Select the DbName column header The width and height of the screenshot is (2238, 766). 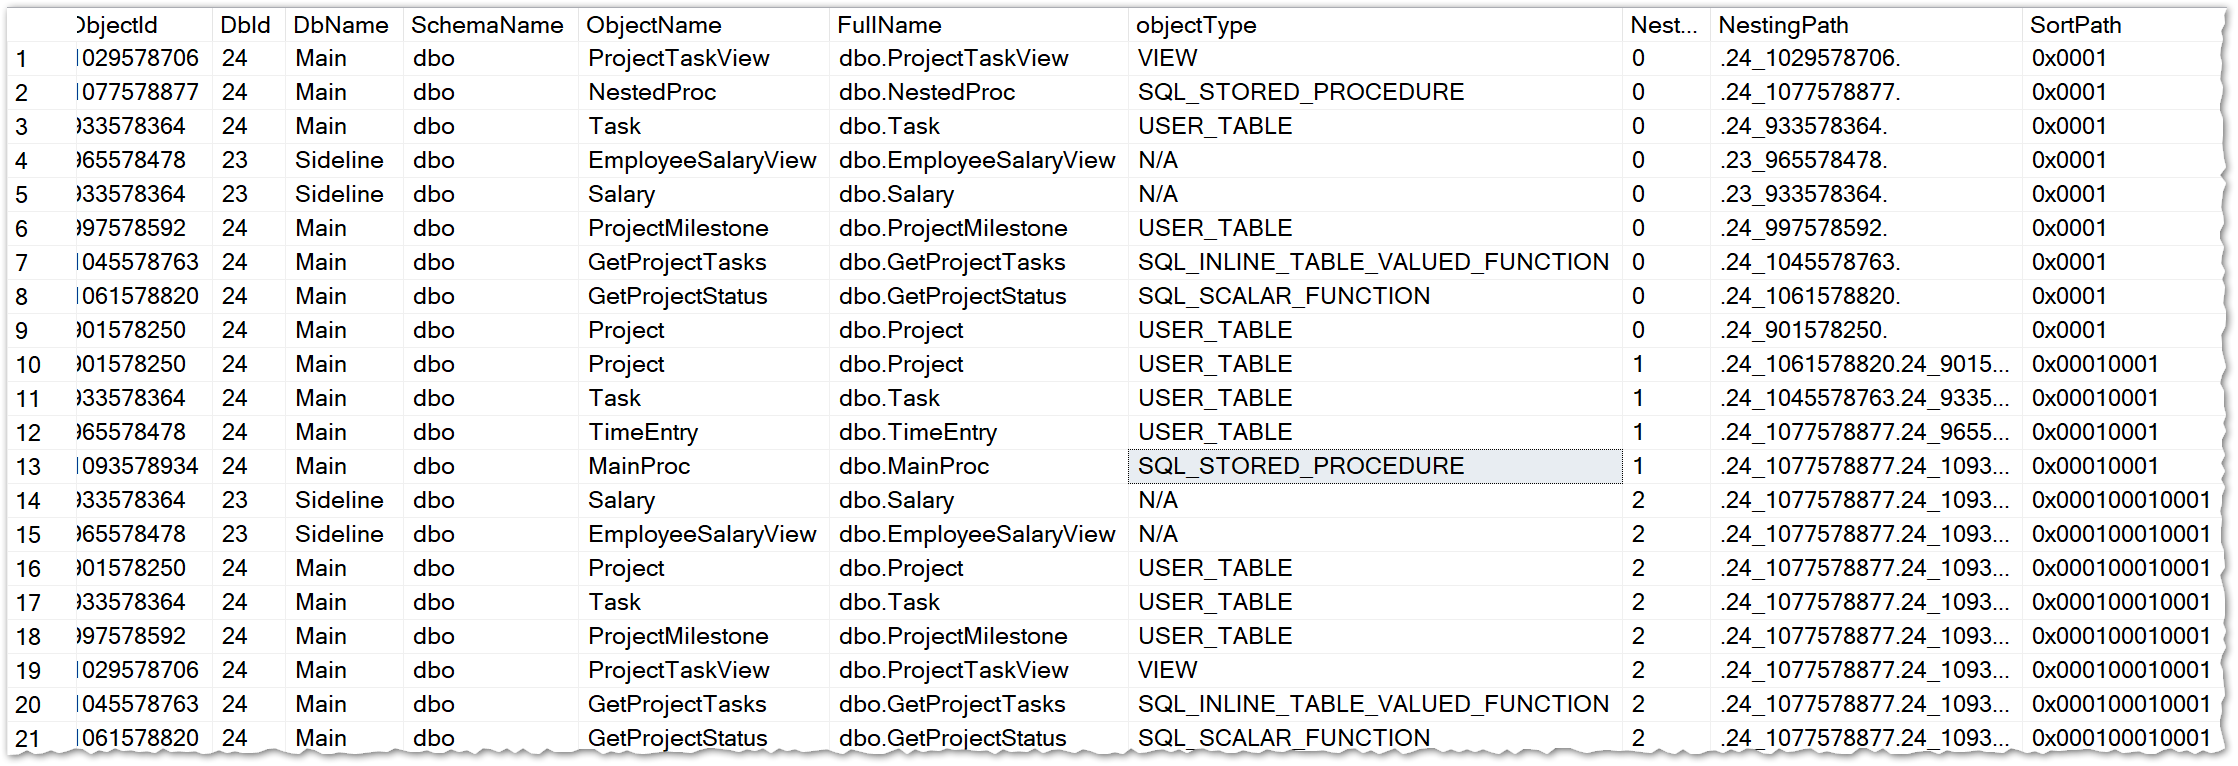(345, 25)
